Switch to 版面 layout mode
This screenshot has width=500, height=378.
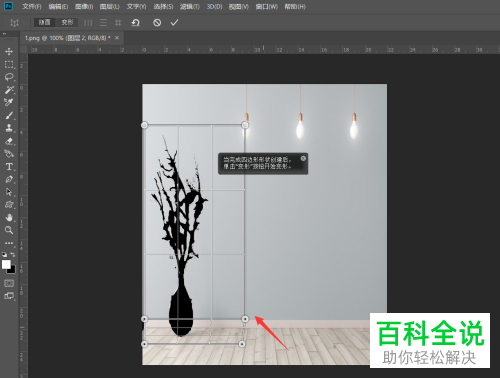tap(44, 22)
